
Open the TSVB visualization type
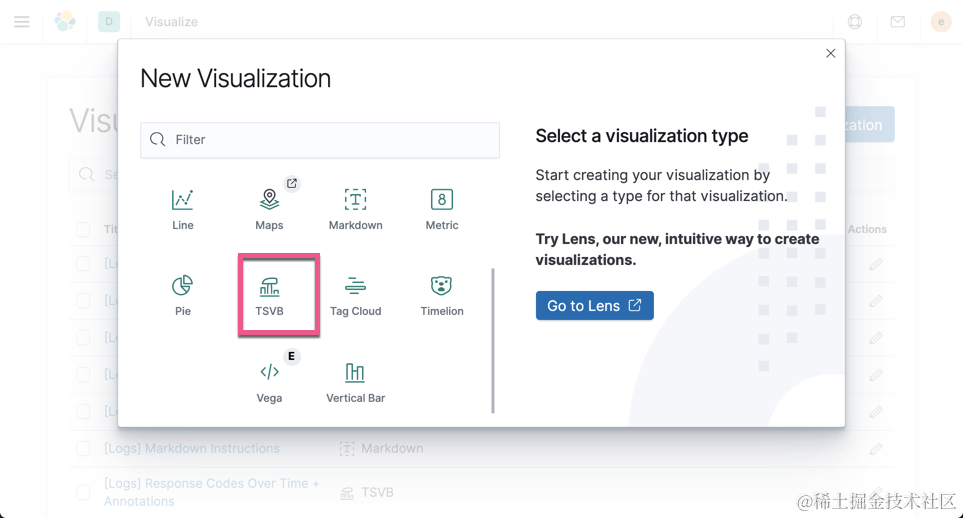pyautogui.click(x=269, y=296)
